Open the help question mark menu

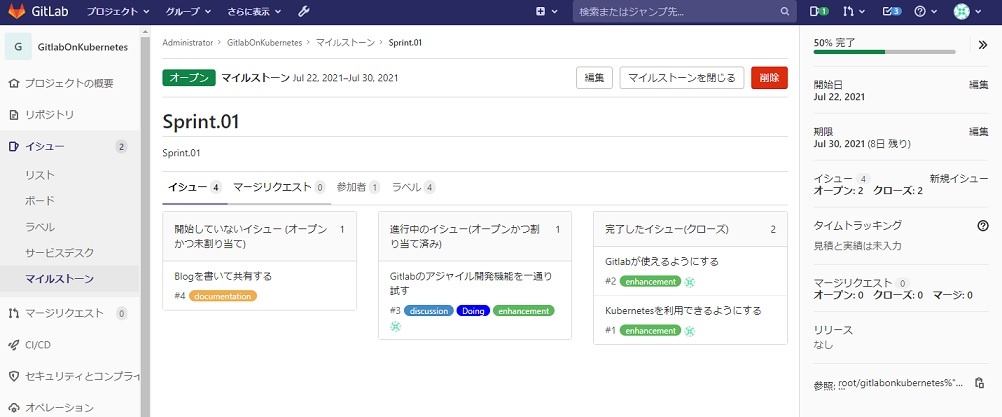[925, 11]
